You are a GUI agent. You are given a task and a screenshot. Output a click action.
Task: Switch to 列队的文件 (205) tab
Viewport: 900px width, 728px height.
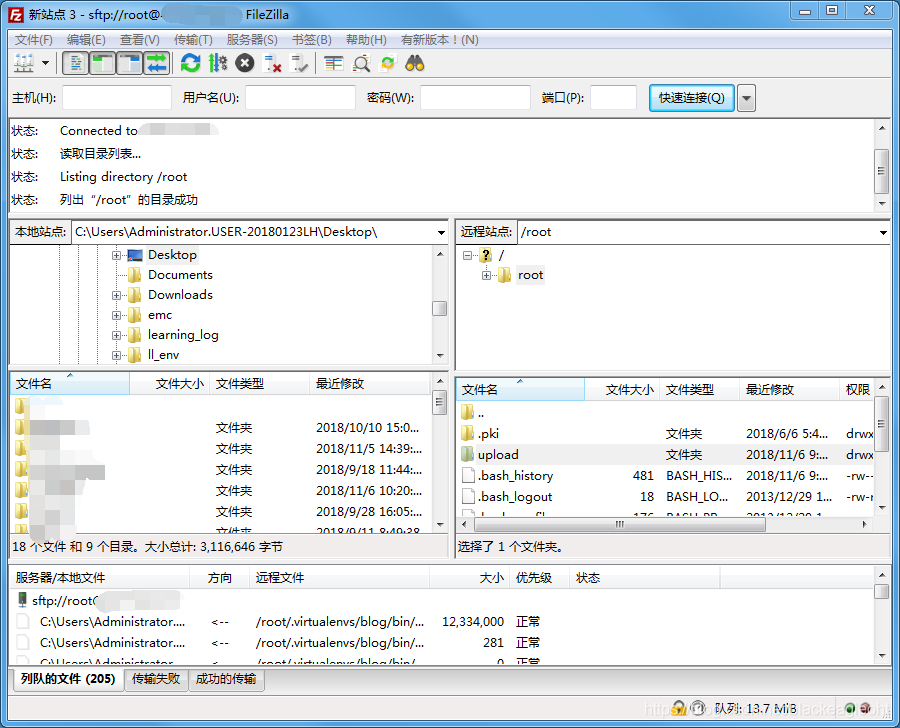[x=68, y=679]
